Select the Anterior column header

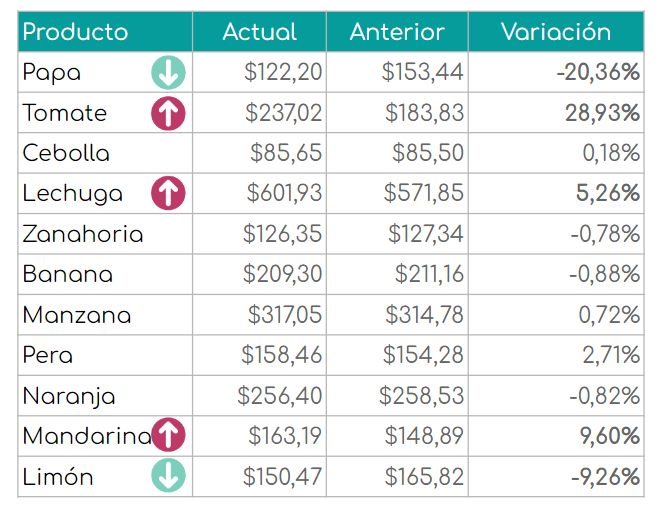(x=397, y=32)
